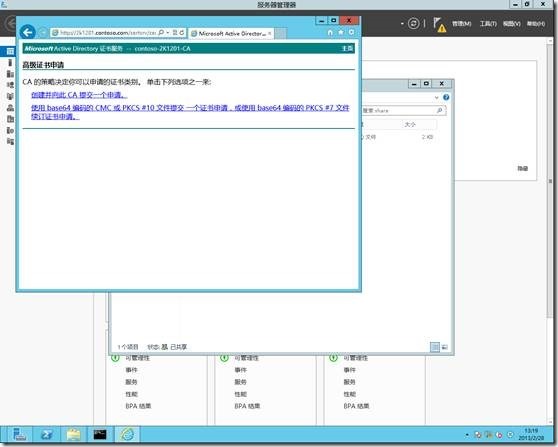Click green status icon in left tile

pyautogui.click(x=115, y=358)
